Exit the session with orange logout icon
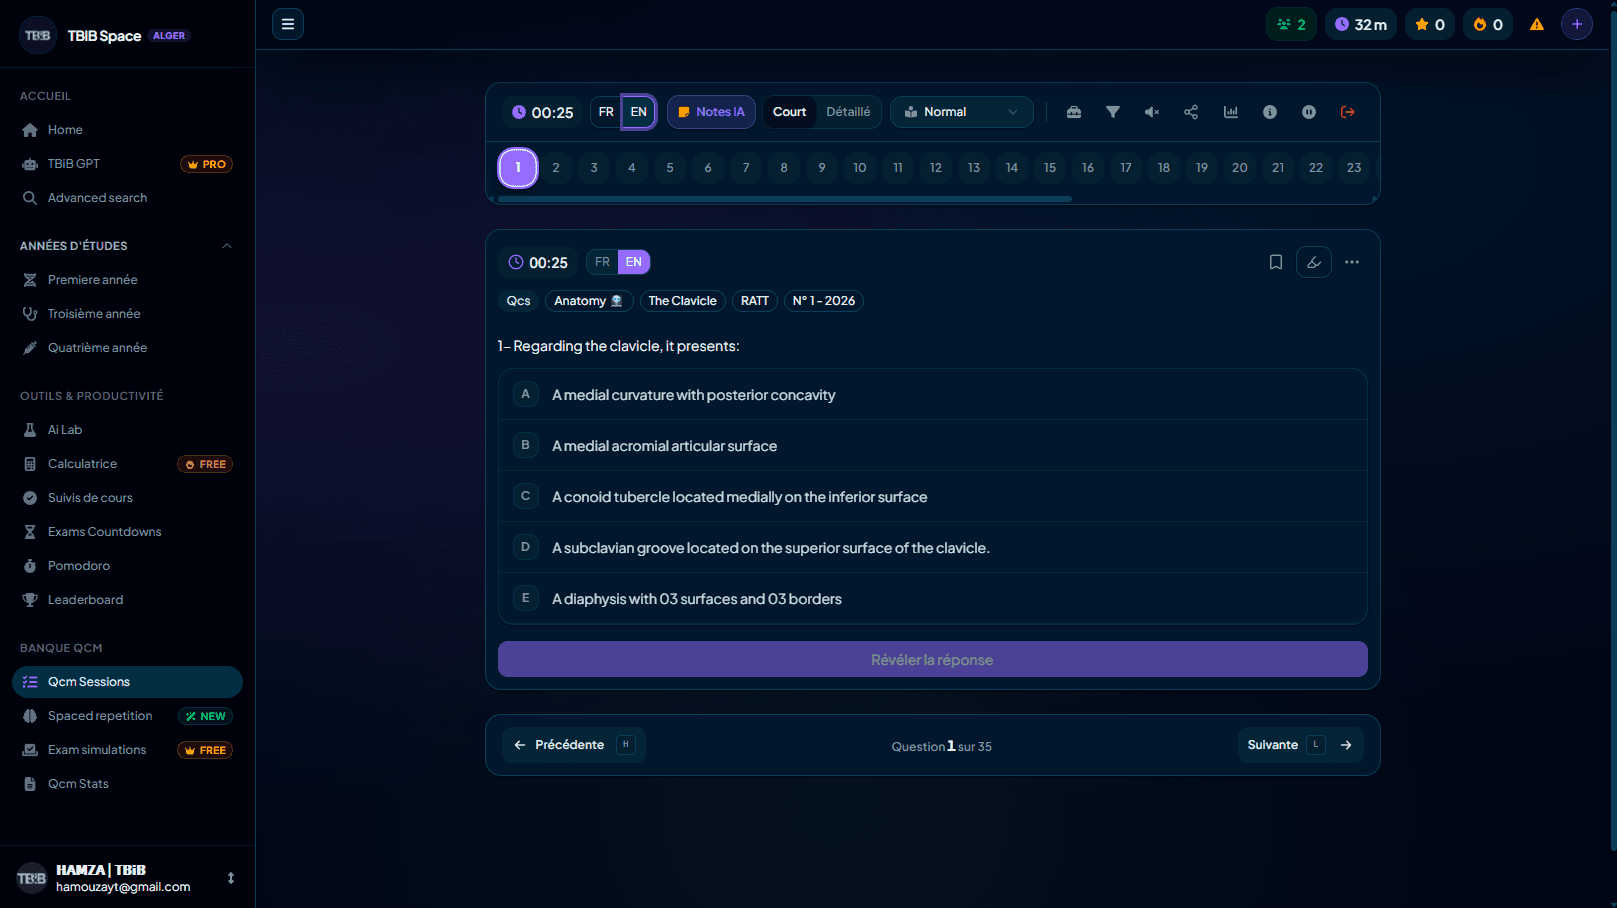The image size is (1617, 908). point(1348,112)
